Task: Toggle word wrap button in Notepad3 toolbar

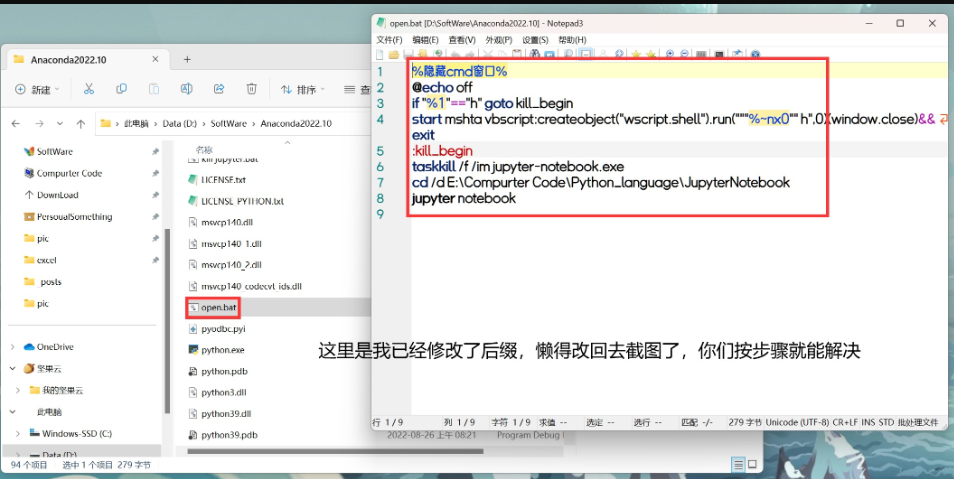Action: (x=586, y=54)
